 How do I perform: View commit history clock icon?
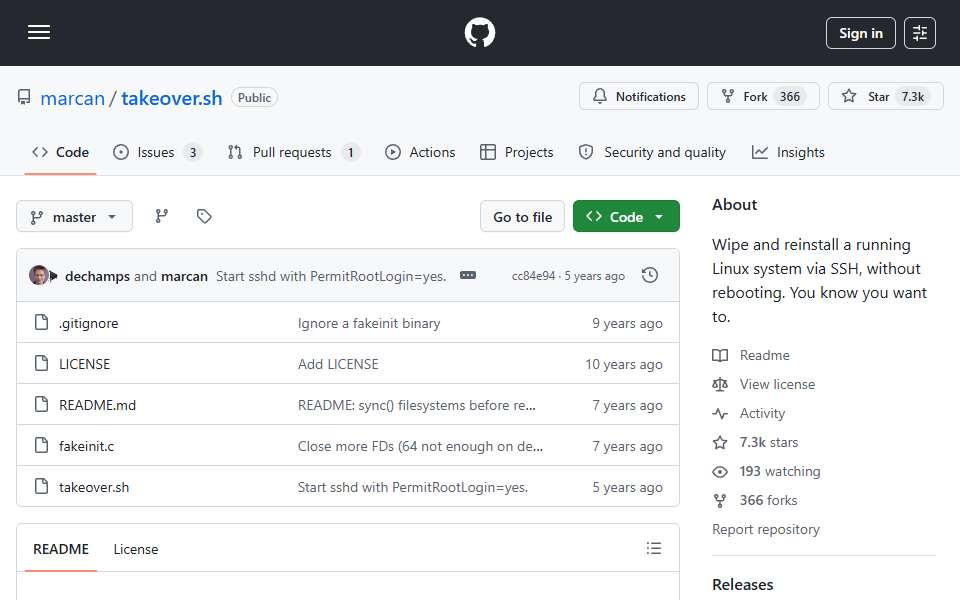click(x=650, y=276)
